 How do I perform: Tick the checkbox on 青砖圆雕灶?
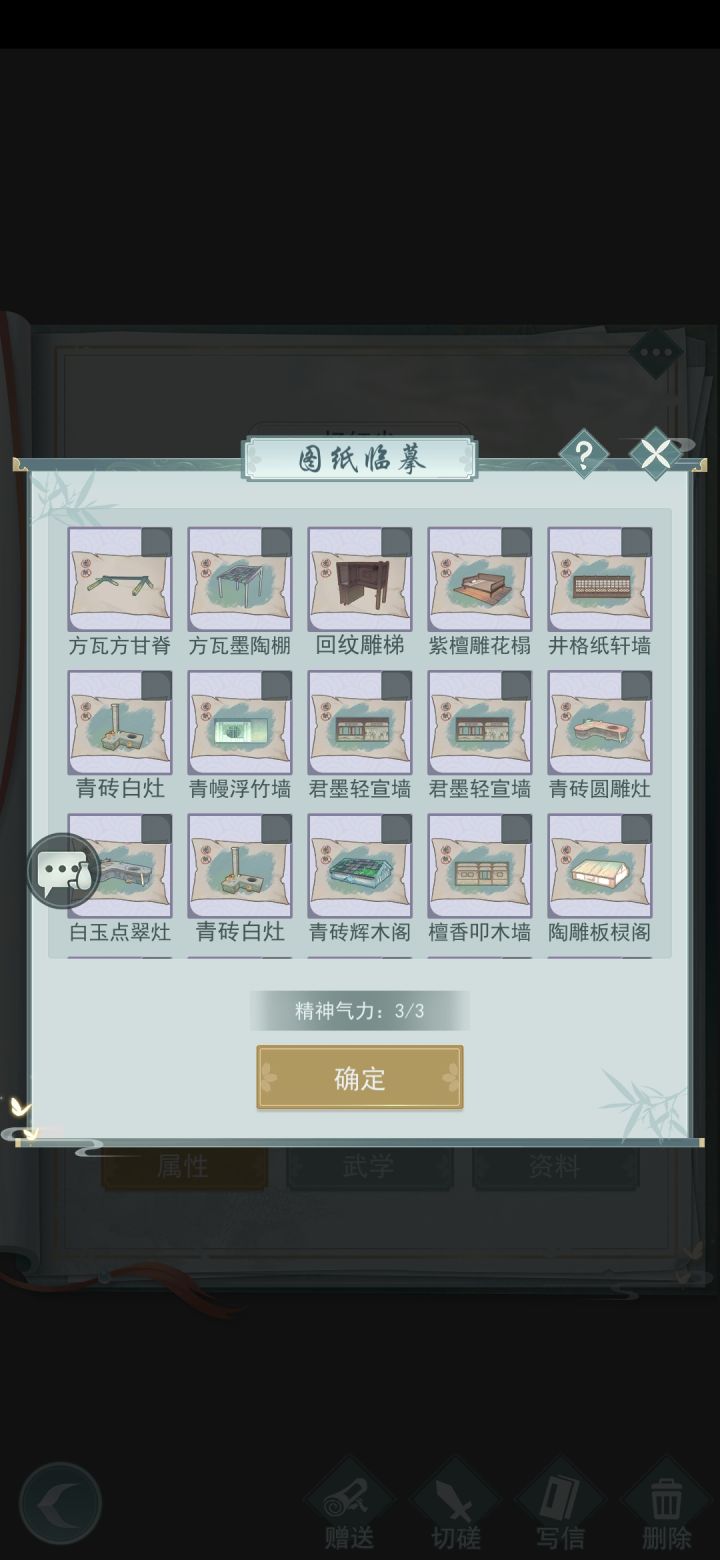(636, 686)
